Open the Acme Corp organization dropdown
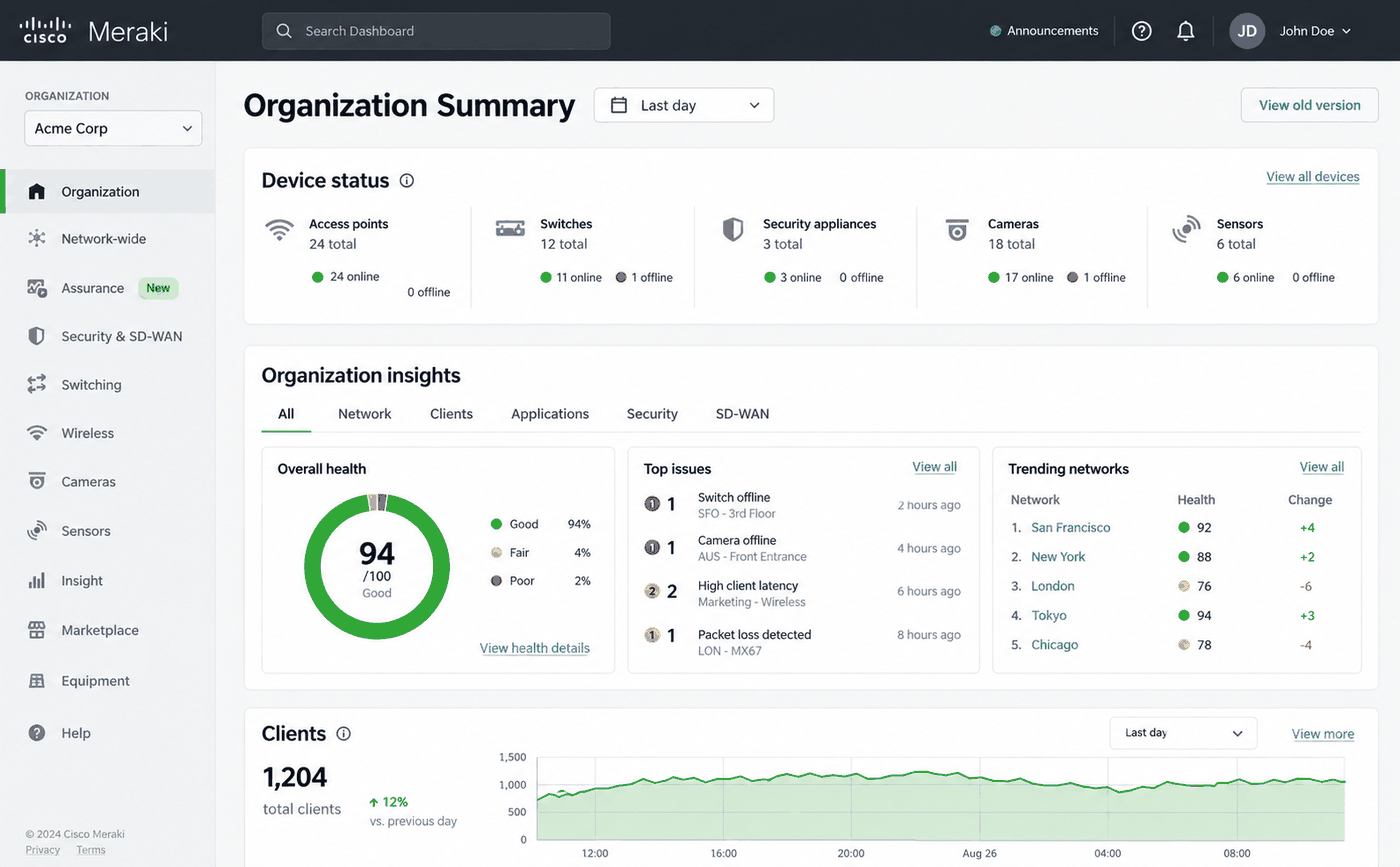1400x867 pixels. (113, 128)
